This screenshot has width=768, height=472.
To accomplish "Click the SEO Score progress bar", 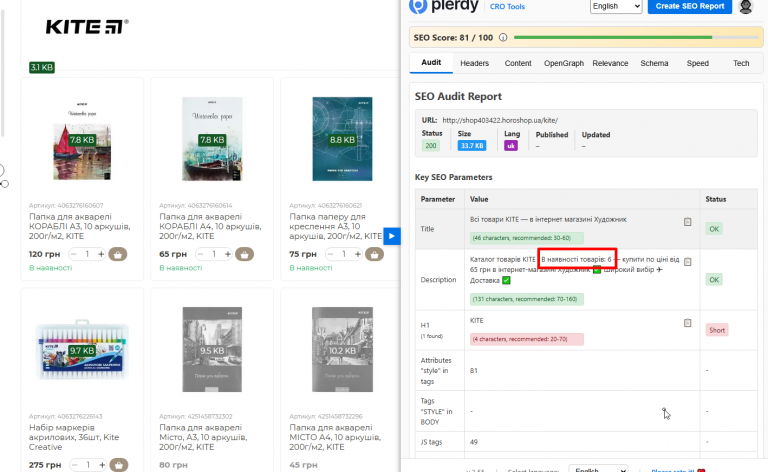I will point(636,37).
